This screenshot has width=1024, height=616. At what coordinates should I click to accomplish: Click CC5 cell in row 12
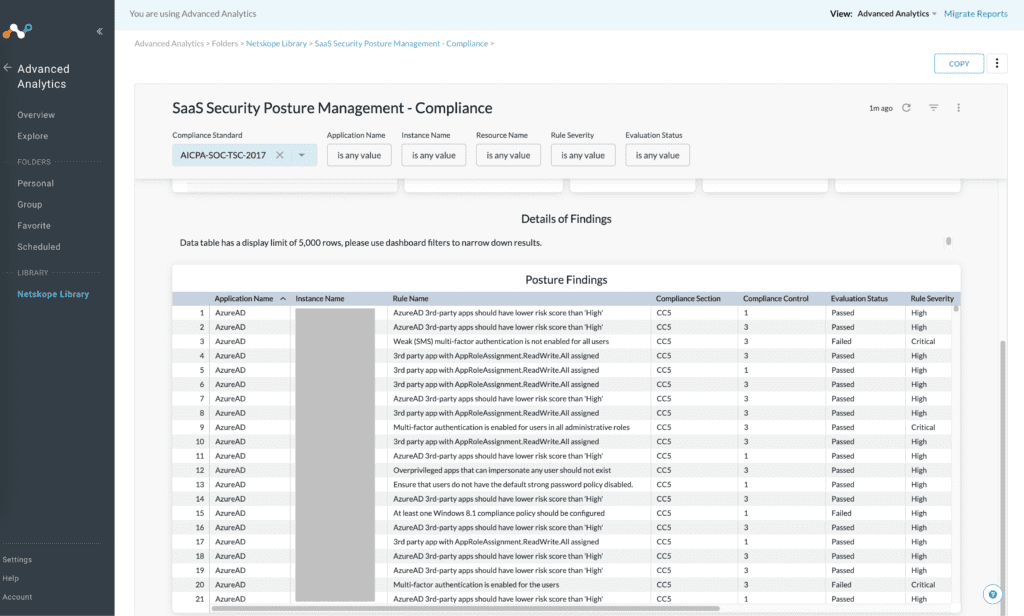[x=664, y=470]
